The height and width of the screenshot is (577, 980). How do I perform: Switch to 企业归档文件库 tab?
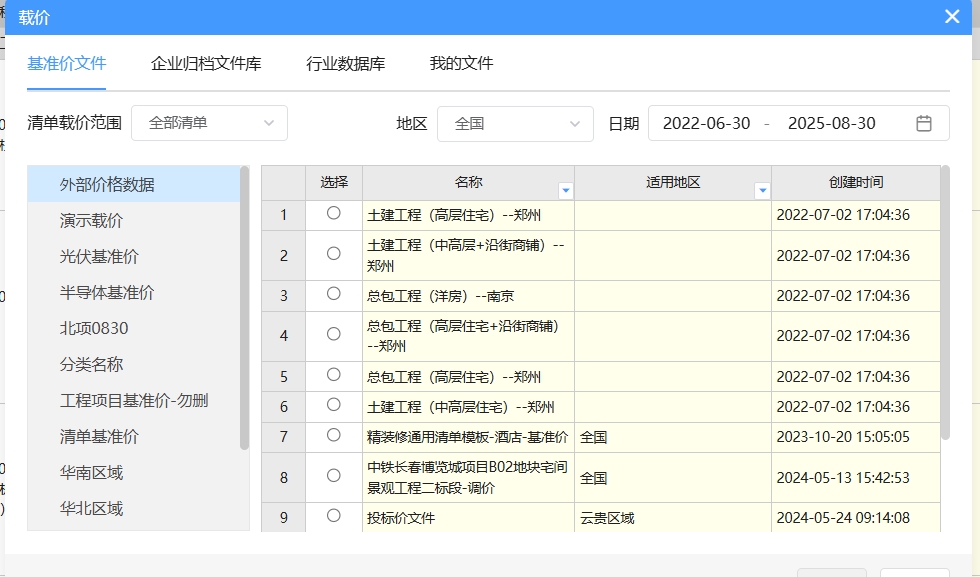[206, 64]
